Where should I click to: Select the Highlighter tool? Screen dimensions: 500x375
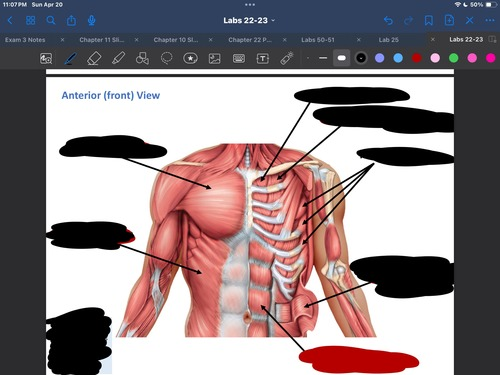(x=118, y=58)
